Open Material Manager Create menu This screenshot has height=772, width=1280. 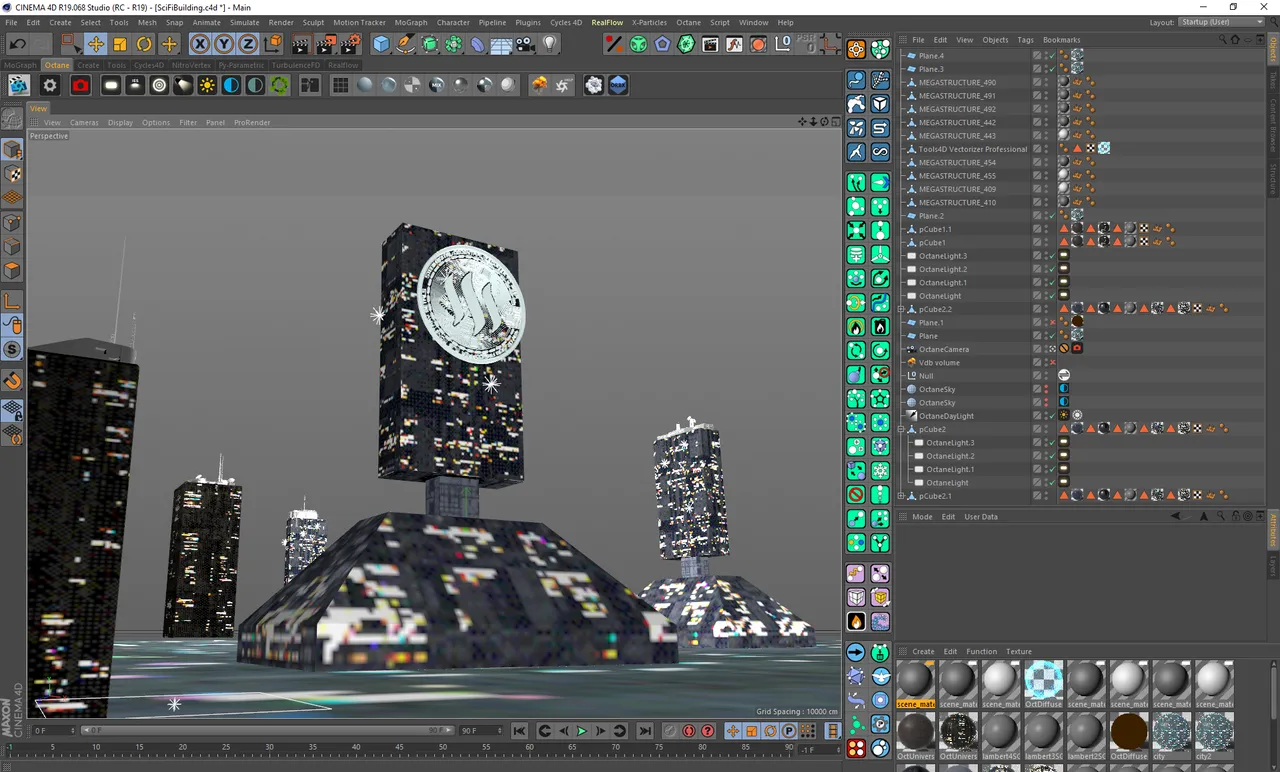[x=923, y=651]
